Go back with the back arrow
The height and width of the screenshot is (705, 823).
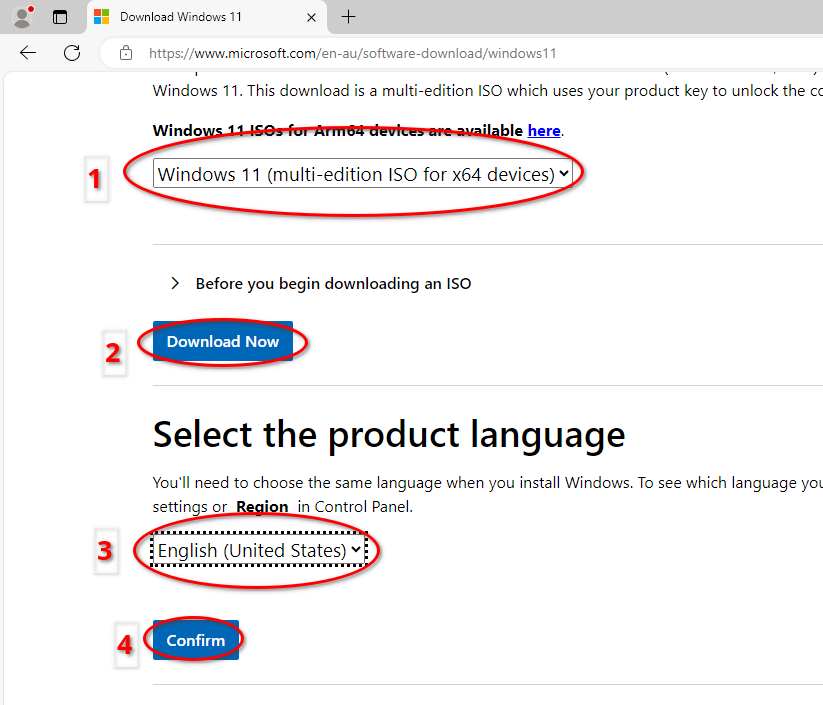coord(28,52)
